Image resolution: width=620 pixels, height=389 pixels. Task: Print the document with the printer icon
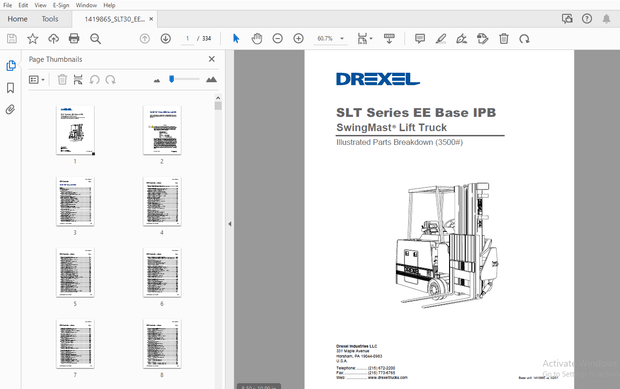click(x=74, y=38)
